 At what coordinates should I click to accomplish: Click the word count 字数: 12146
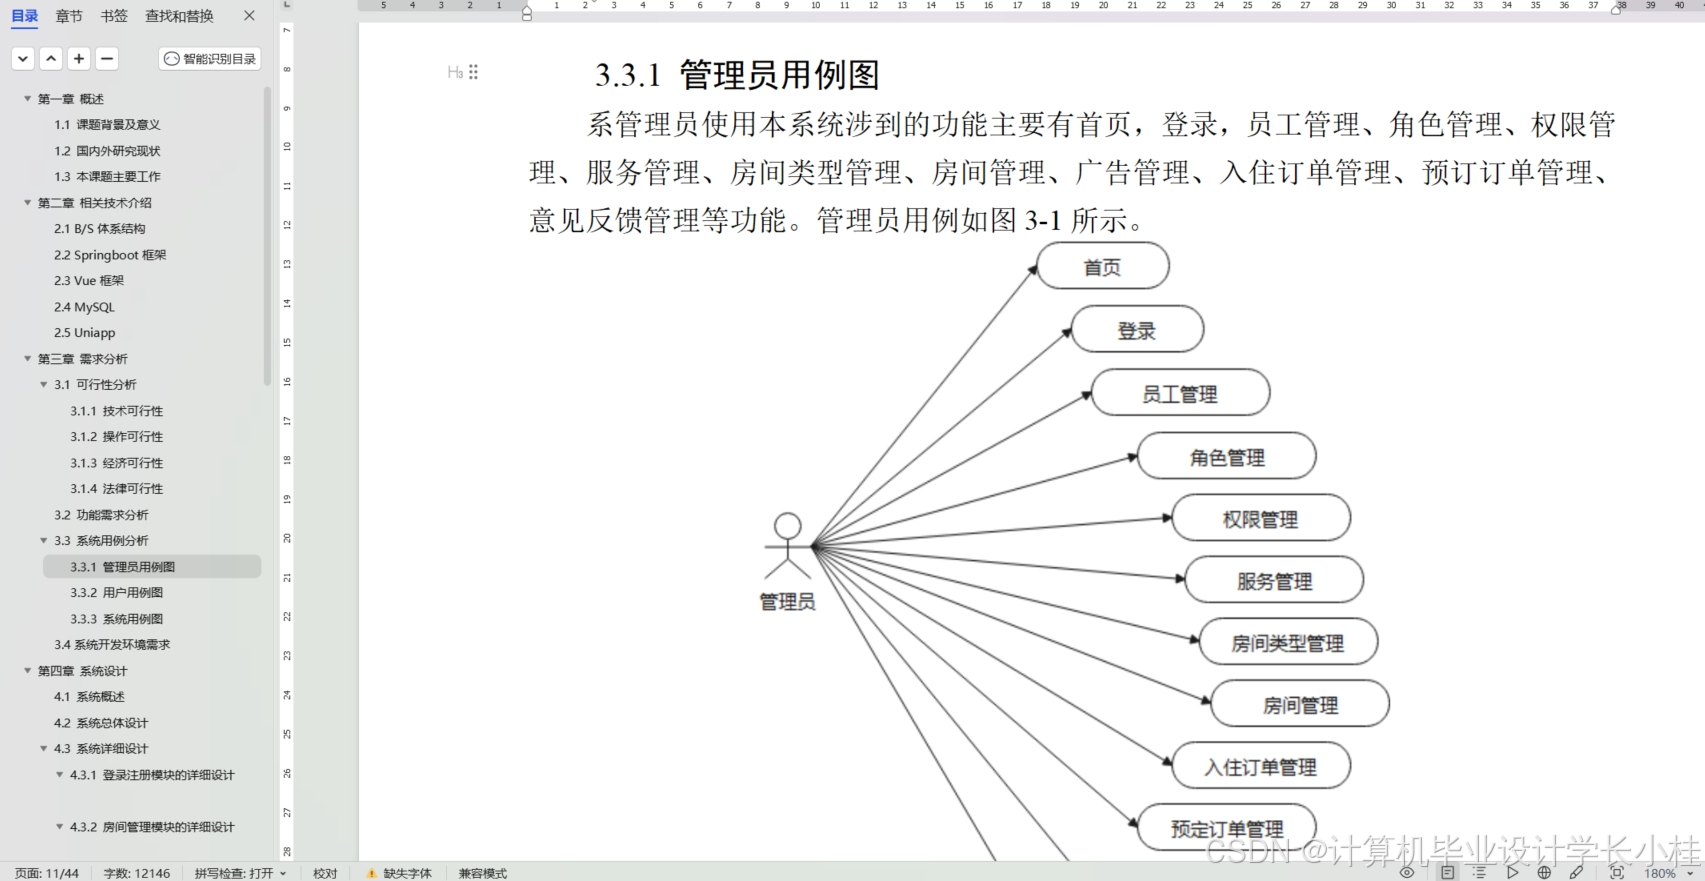(137, 873)
